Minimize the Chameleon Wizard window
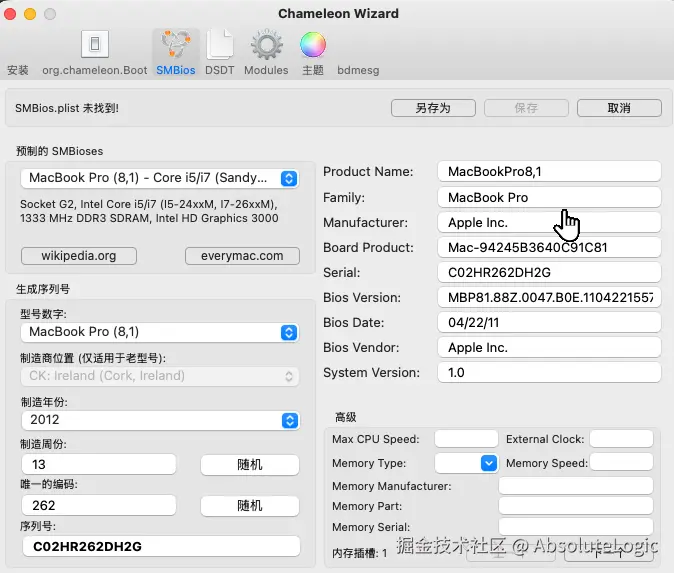The image size is (674, 573). pyautogui.click(x=30, y=14)
